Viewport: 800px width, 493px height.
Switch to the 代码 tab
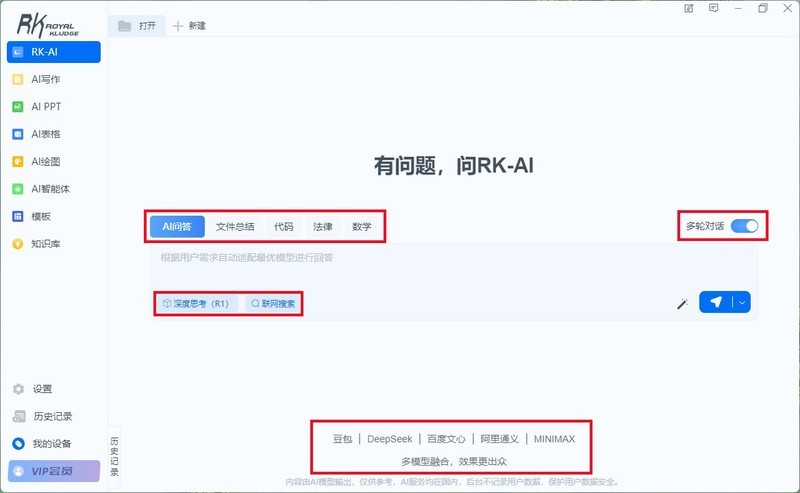click(x=284, y=227)
